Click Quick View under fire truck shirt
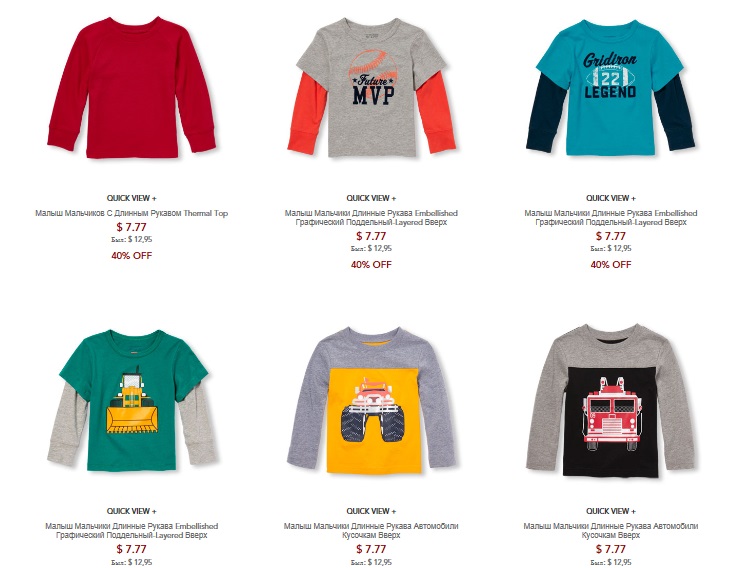Image resolution: width=732 pixels, height=568 pixels. [611, 511]
